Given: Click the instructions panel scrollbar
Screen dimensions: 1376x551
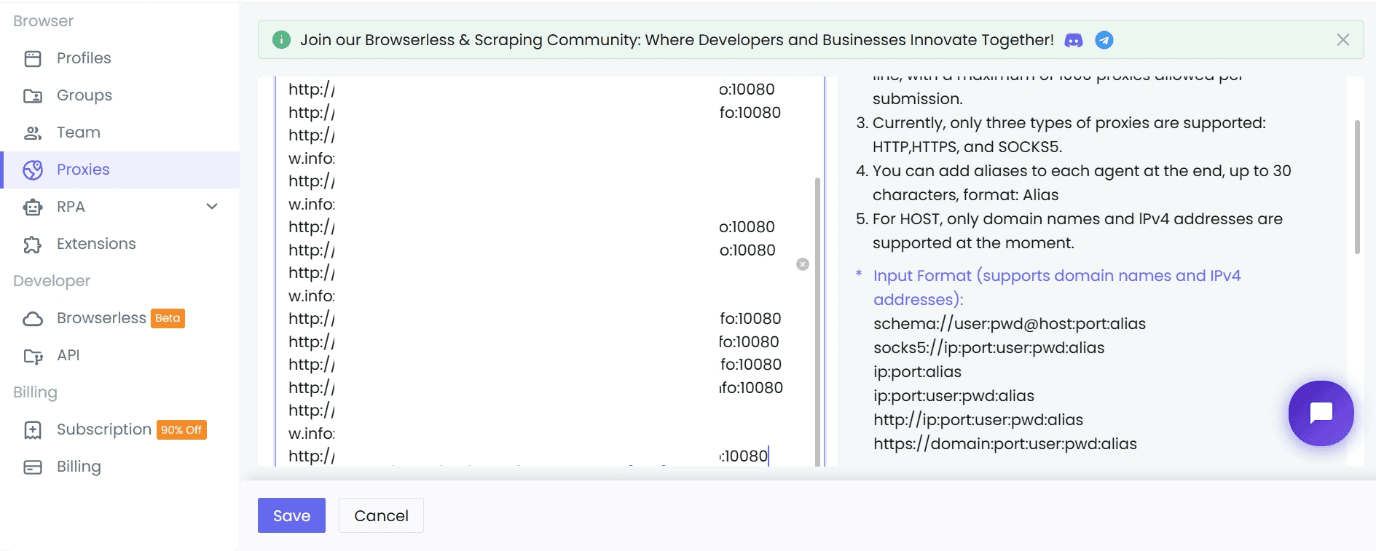Looking at the screenshot, I should coord(1357,186).
